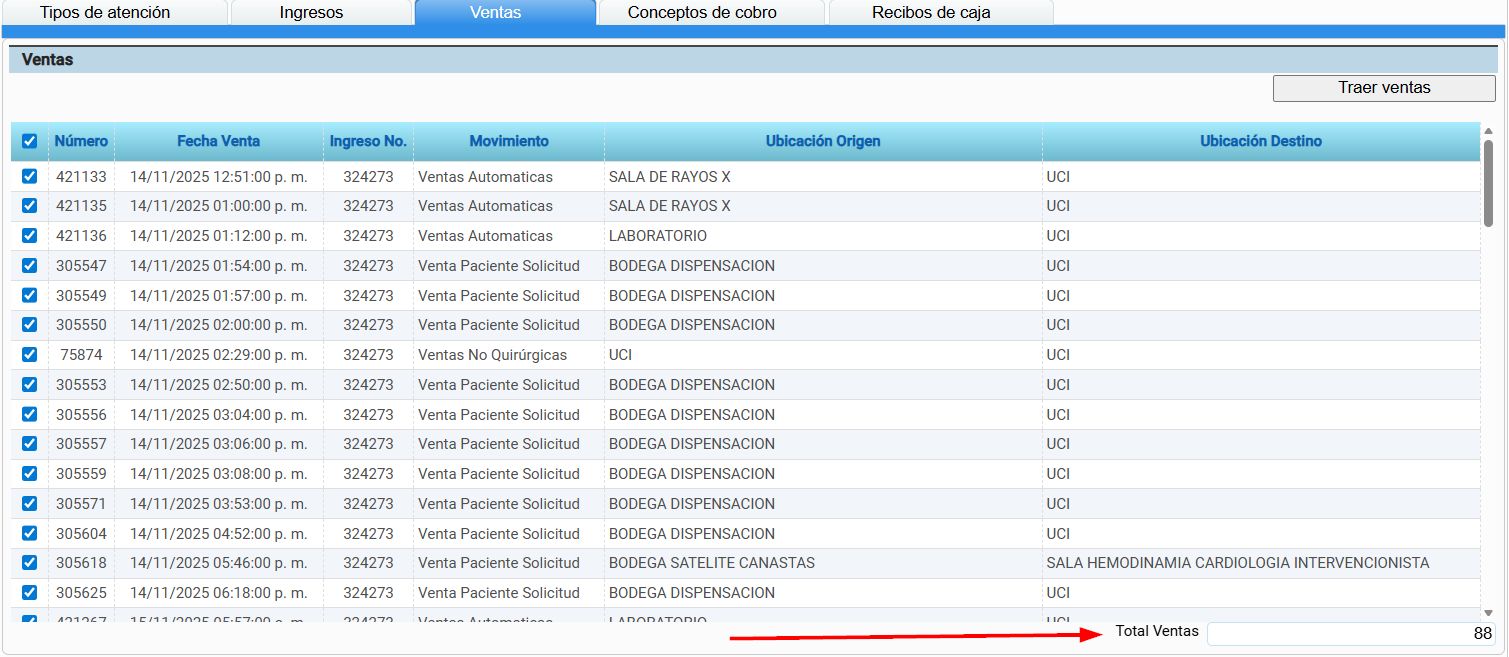Click the vertical scrollbar thumb of sales table
The image size is (1509, 657).
tap(1488, 185)
